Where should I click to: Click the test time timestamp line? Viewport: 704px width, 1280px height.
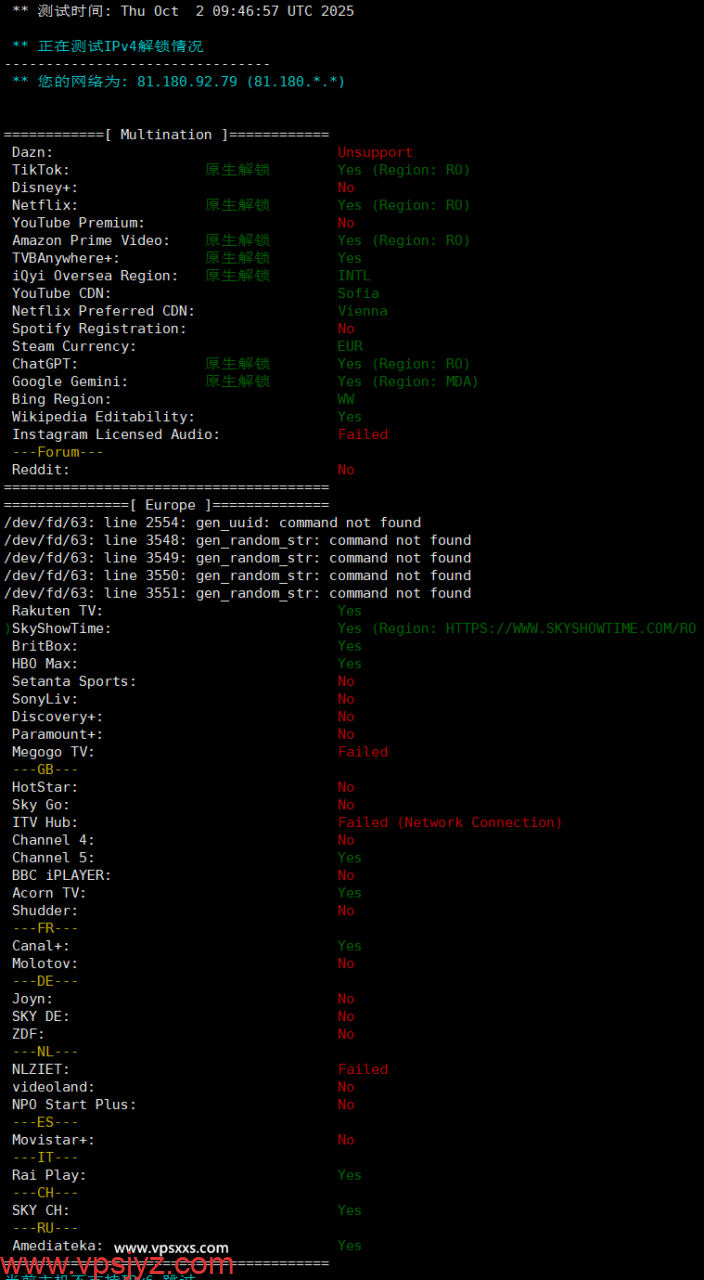[x=182, y=12]
